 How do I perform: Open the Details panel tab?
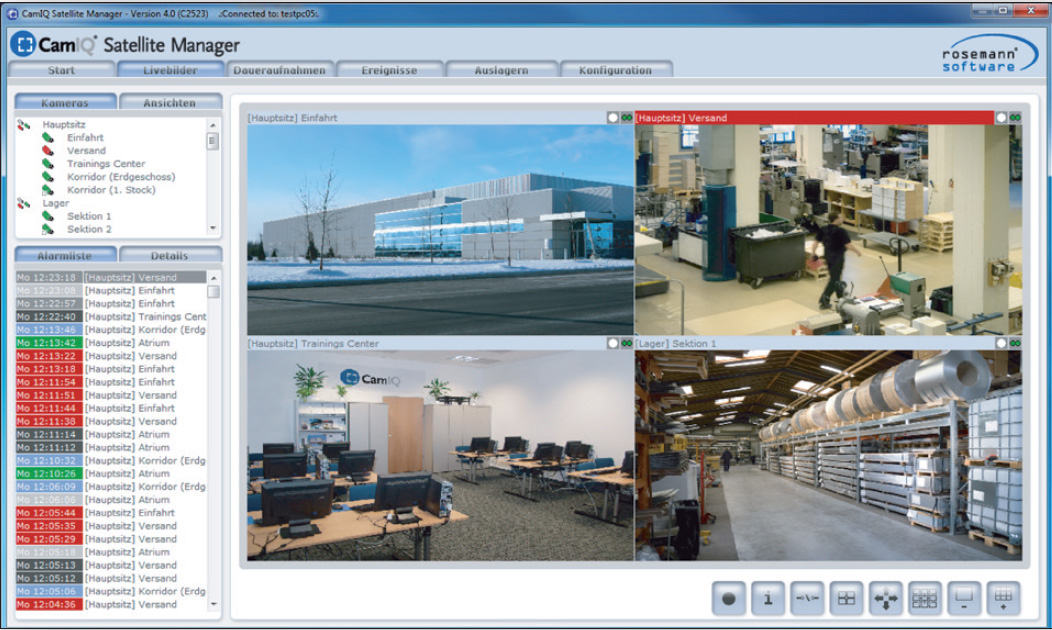[x=170, y=255]
